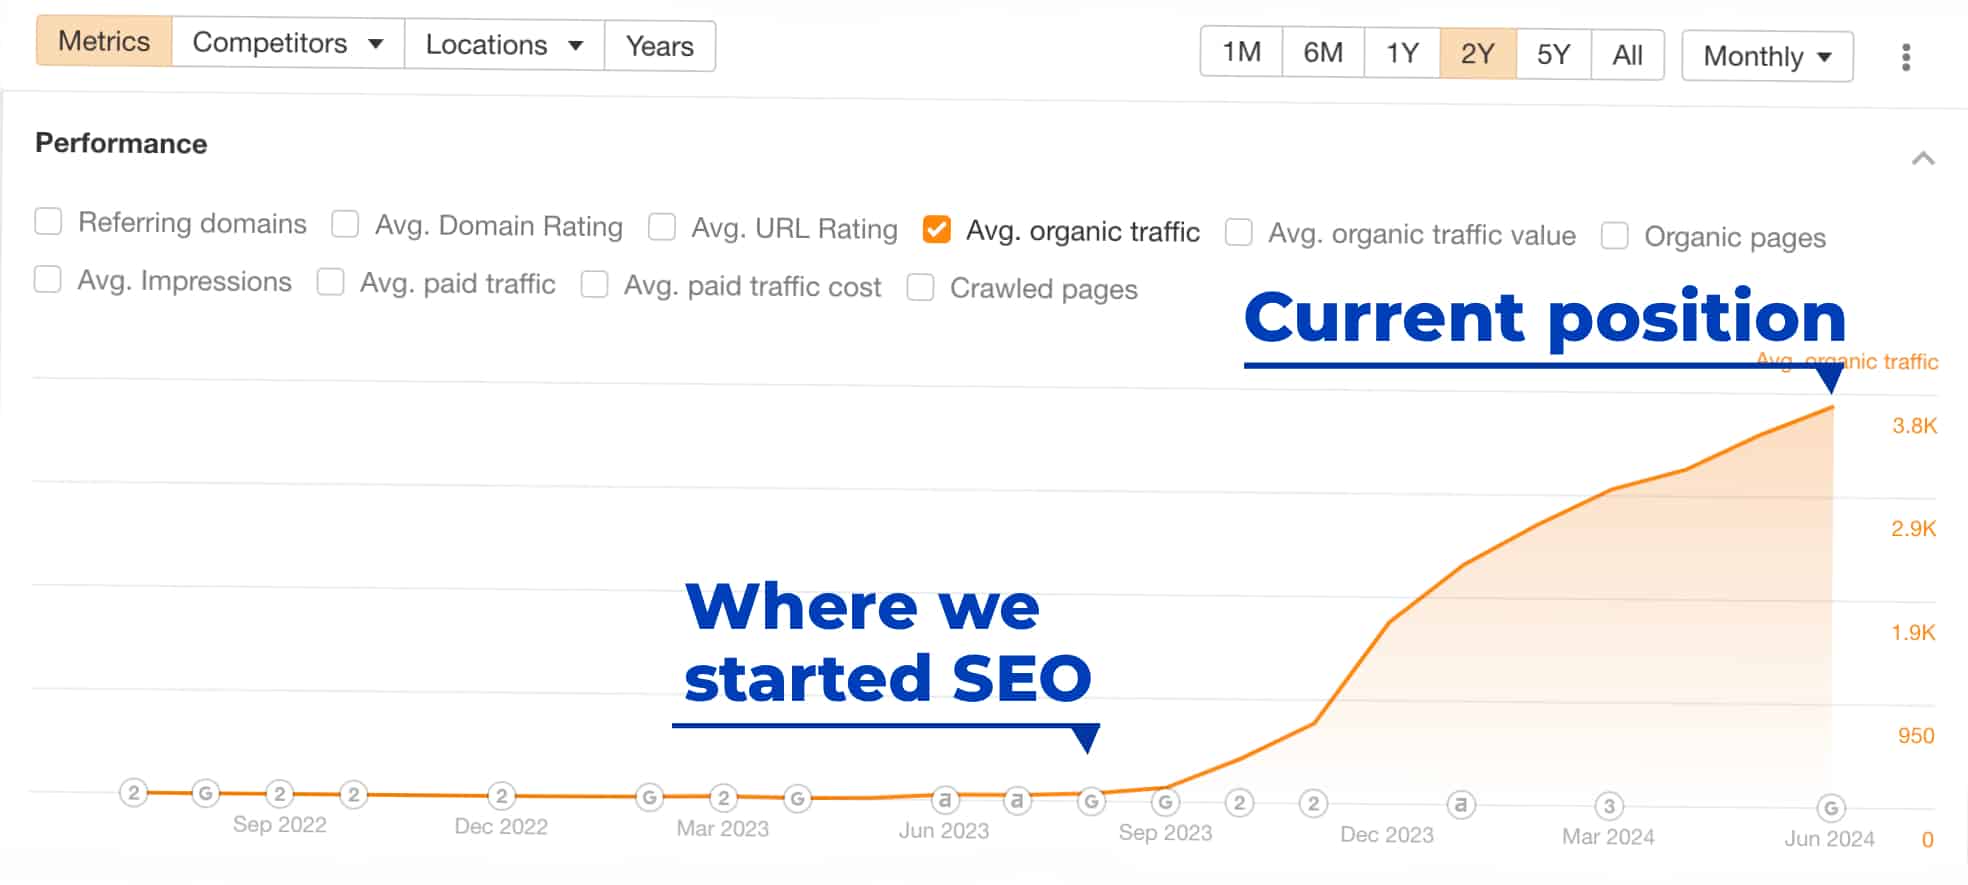Open the Competitors dropdown

(x=288, y=43)
